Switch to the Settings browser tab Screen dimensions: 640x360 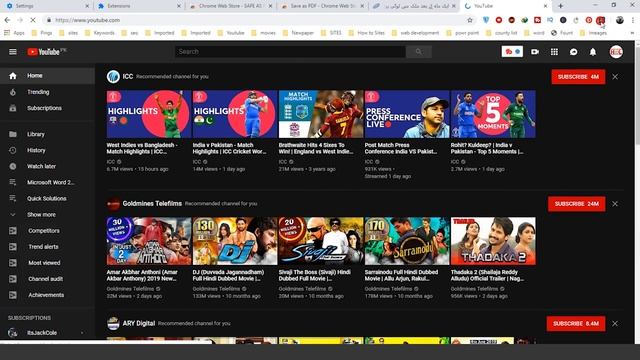[46, 6]
